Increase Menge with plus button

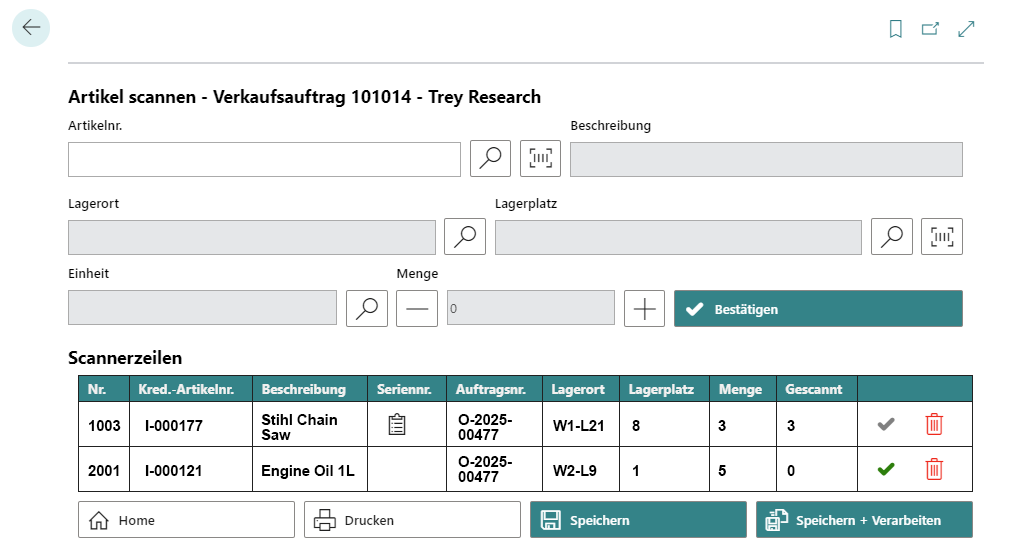[x=644, y=309]
